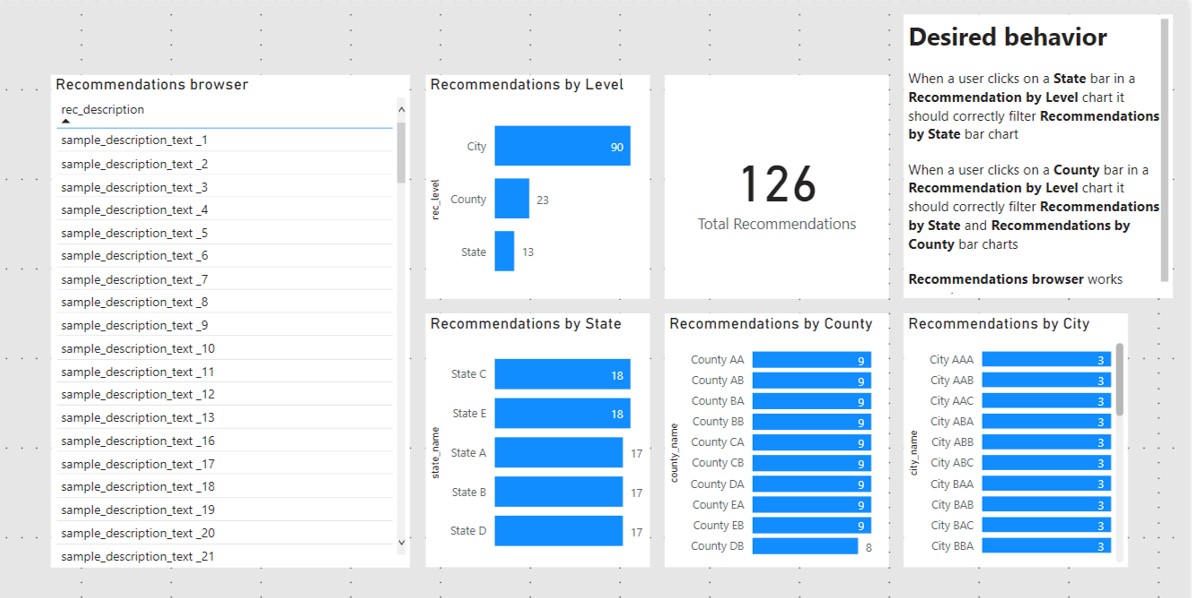Select the County AA bar
The width and height of the screenshot is (1192, 598).
pyautogui.click(x=812, y=359)
